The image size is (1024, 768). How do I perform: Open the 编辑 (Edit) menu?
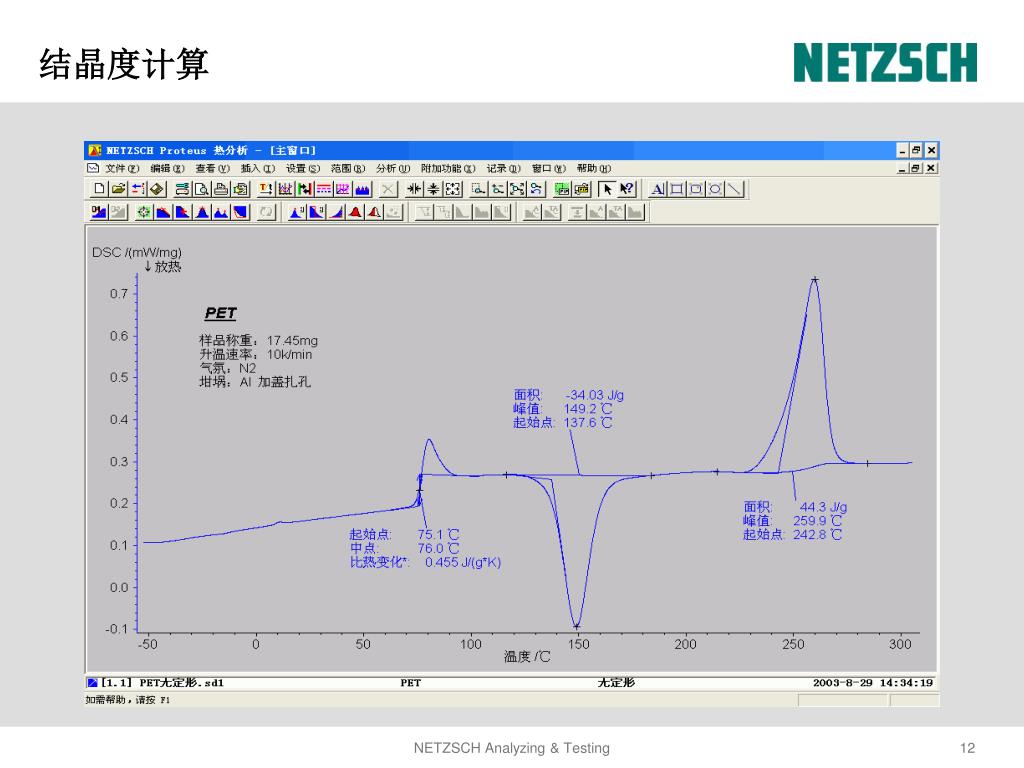point(167,168)
